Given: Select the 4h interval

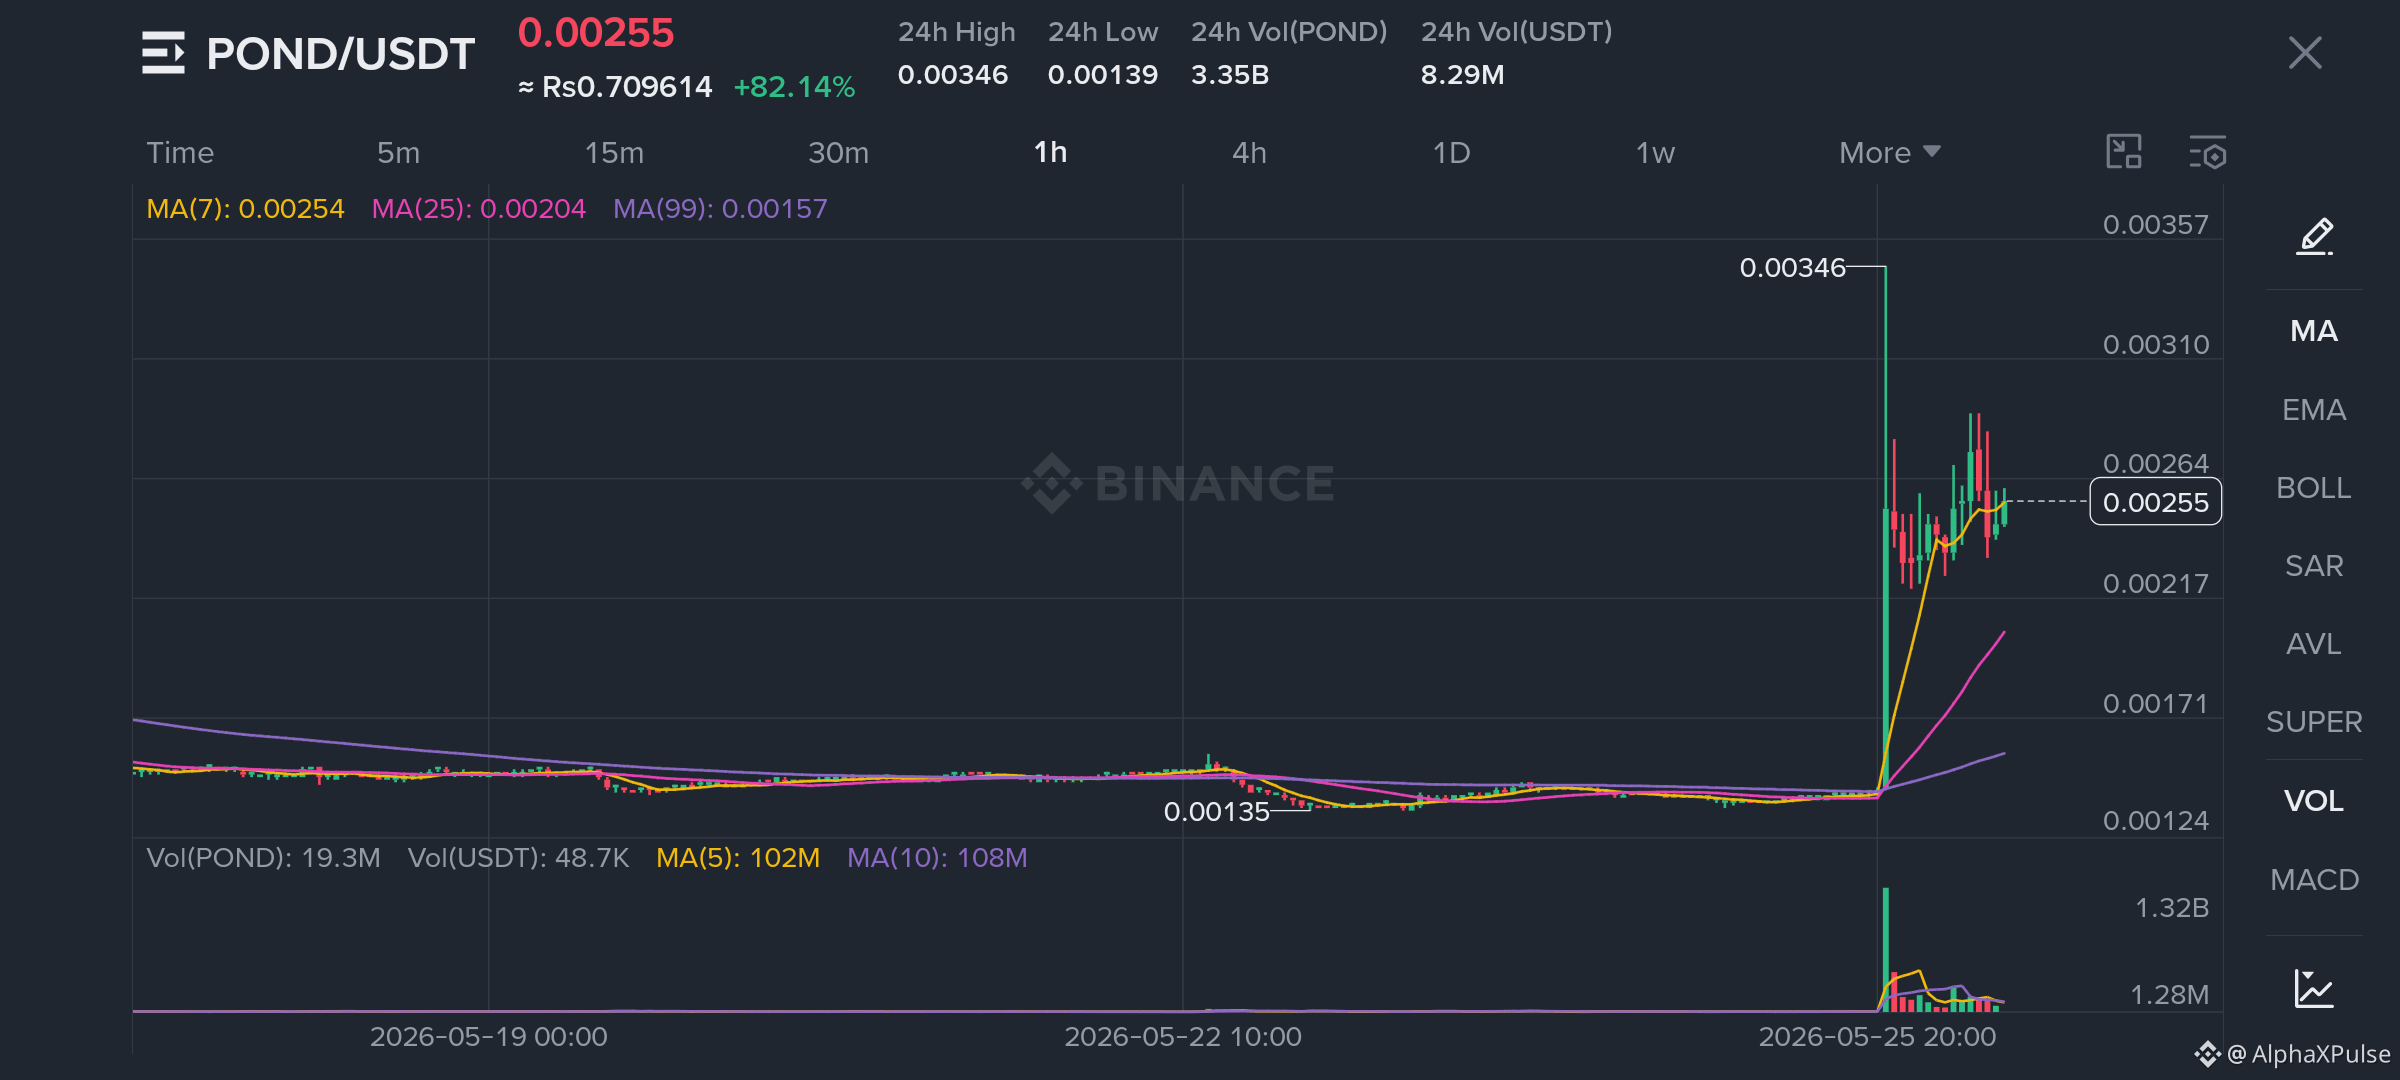Looking at the screenshot, I should pyautogui.click(x=1249, y=153).
